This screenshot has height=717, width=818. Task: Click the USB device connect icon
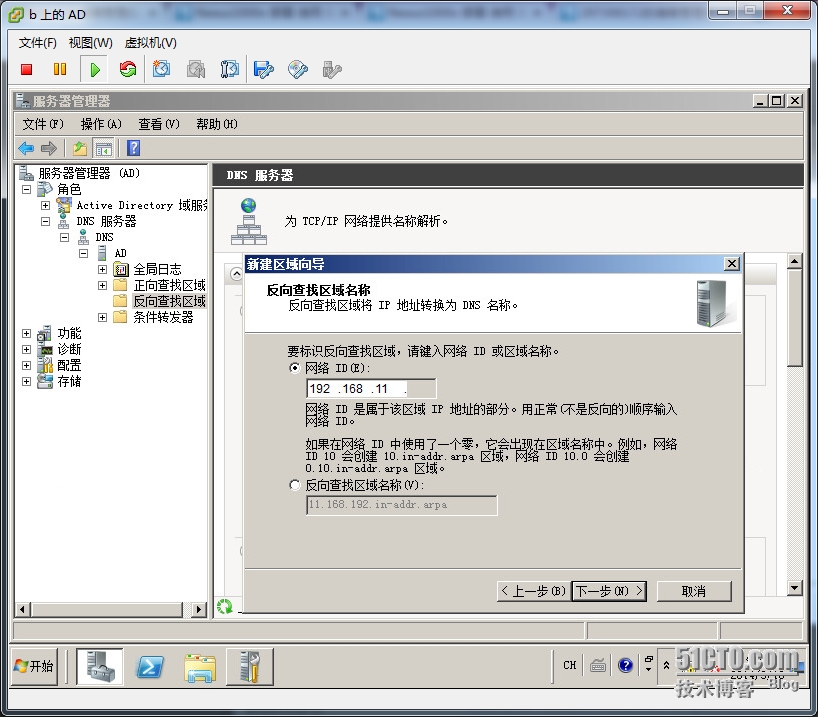(x=332, y=69)
